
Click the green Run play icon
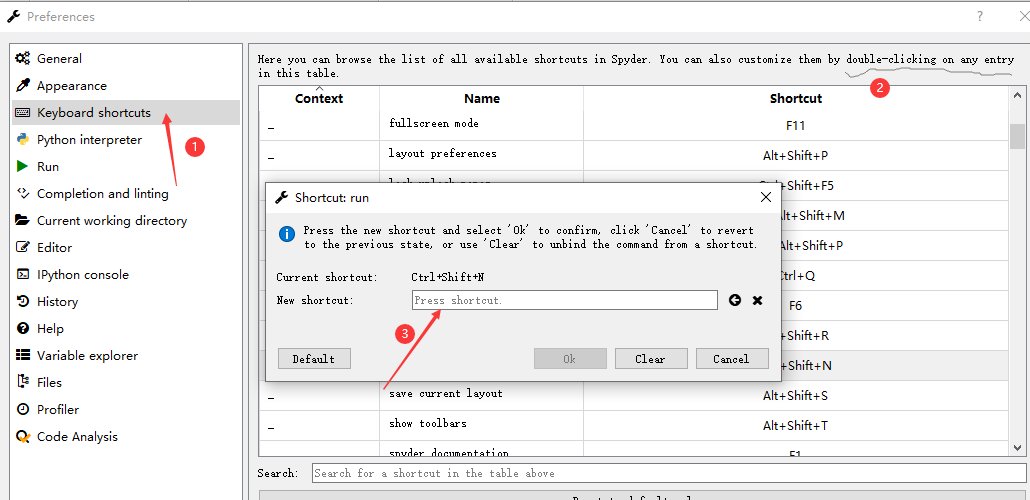pyautogui.click(x=23, y=166)
